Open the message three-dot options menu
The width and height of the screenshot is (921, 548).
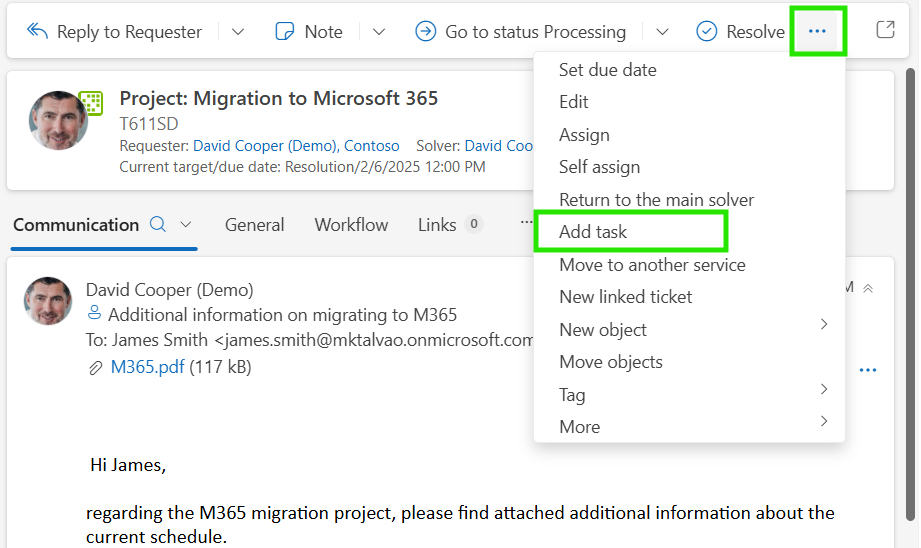tap(868, 370)
